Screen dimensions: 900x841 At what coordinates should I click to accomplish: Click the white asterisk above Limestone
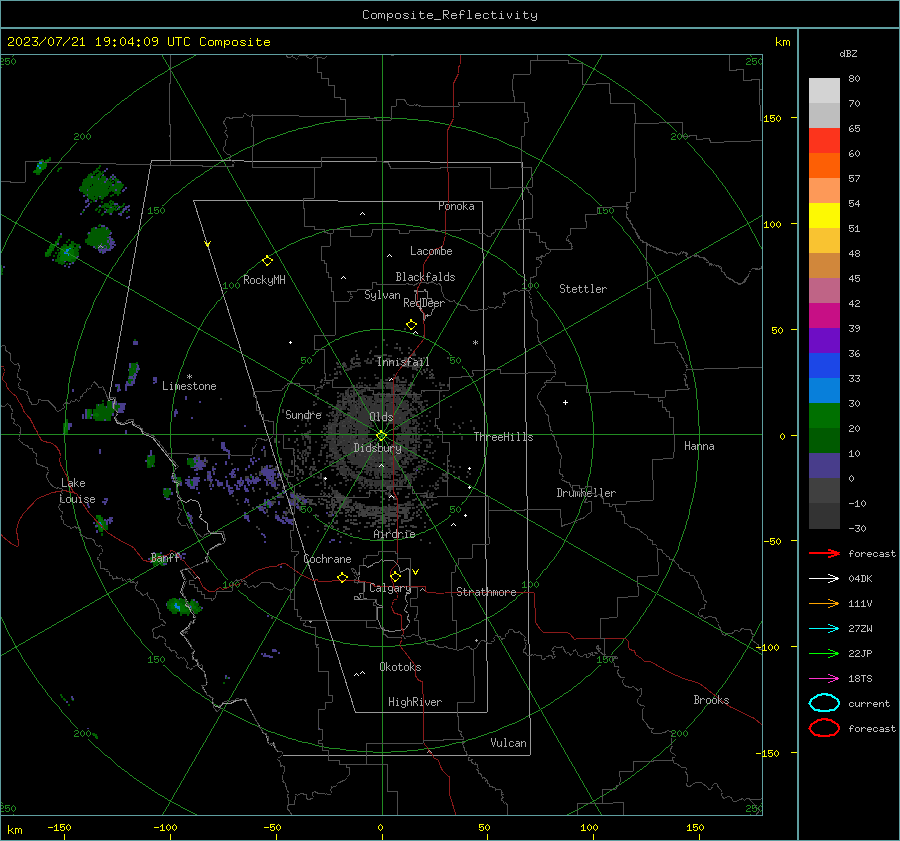pyautogui.click(x=189, y=377)
